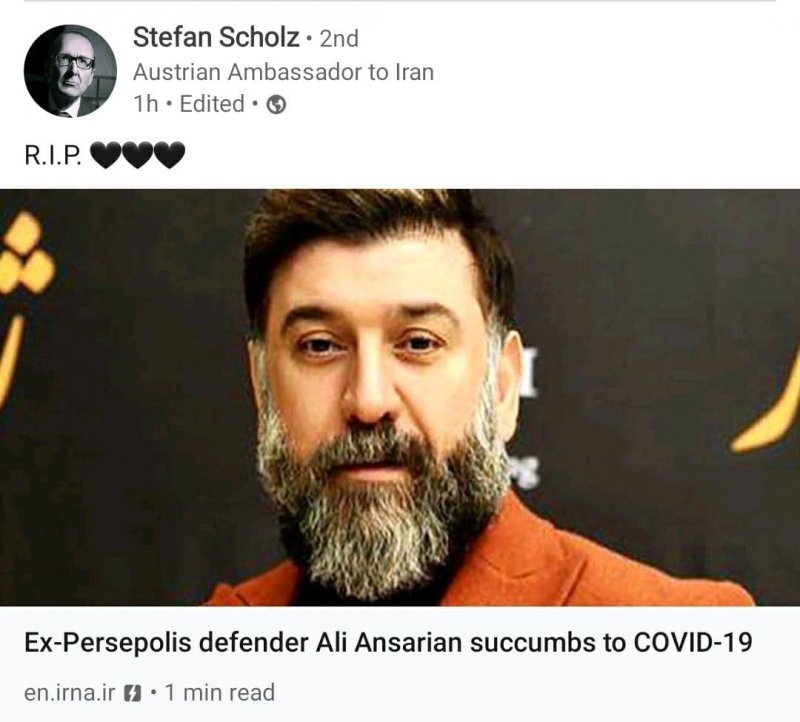The height and width of the screenshot is (722, 800).
Task: Click the Edited label on the post
Action: click(212, 104)
